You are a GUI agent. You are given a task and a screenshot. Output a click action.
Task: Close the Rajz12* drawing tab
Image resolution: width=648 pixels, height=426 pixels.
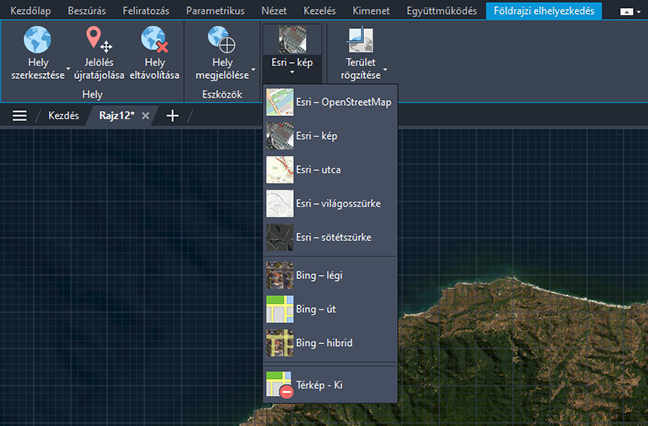click(x=145, y=116)
